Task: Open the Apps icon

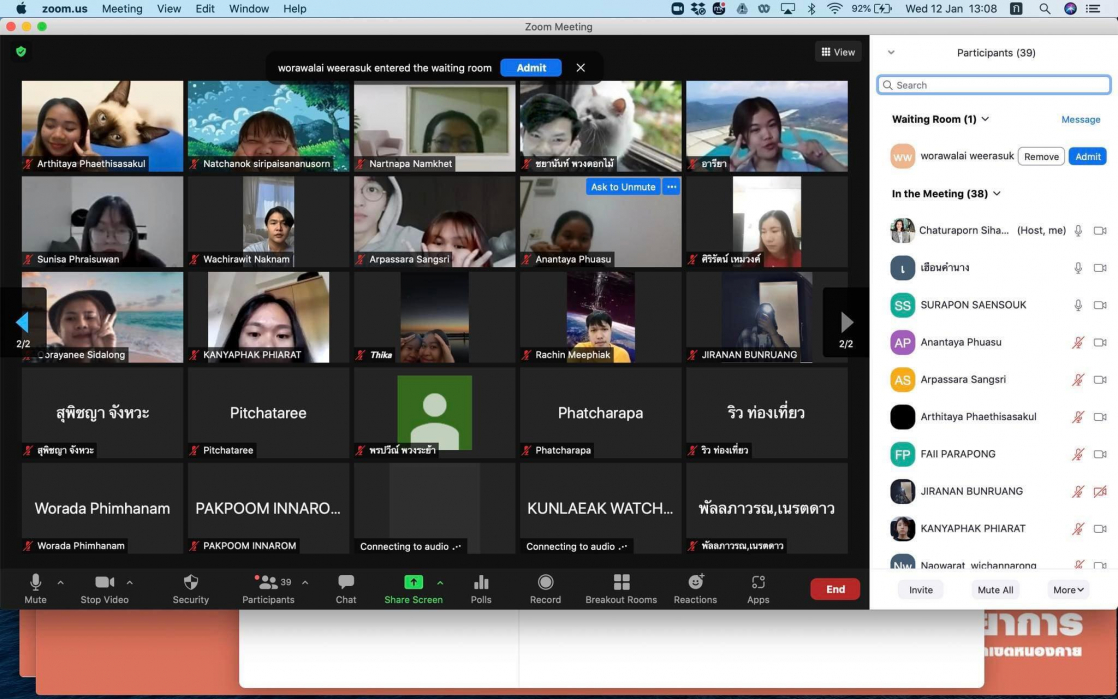Action: [x=758, y=583]
